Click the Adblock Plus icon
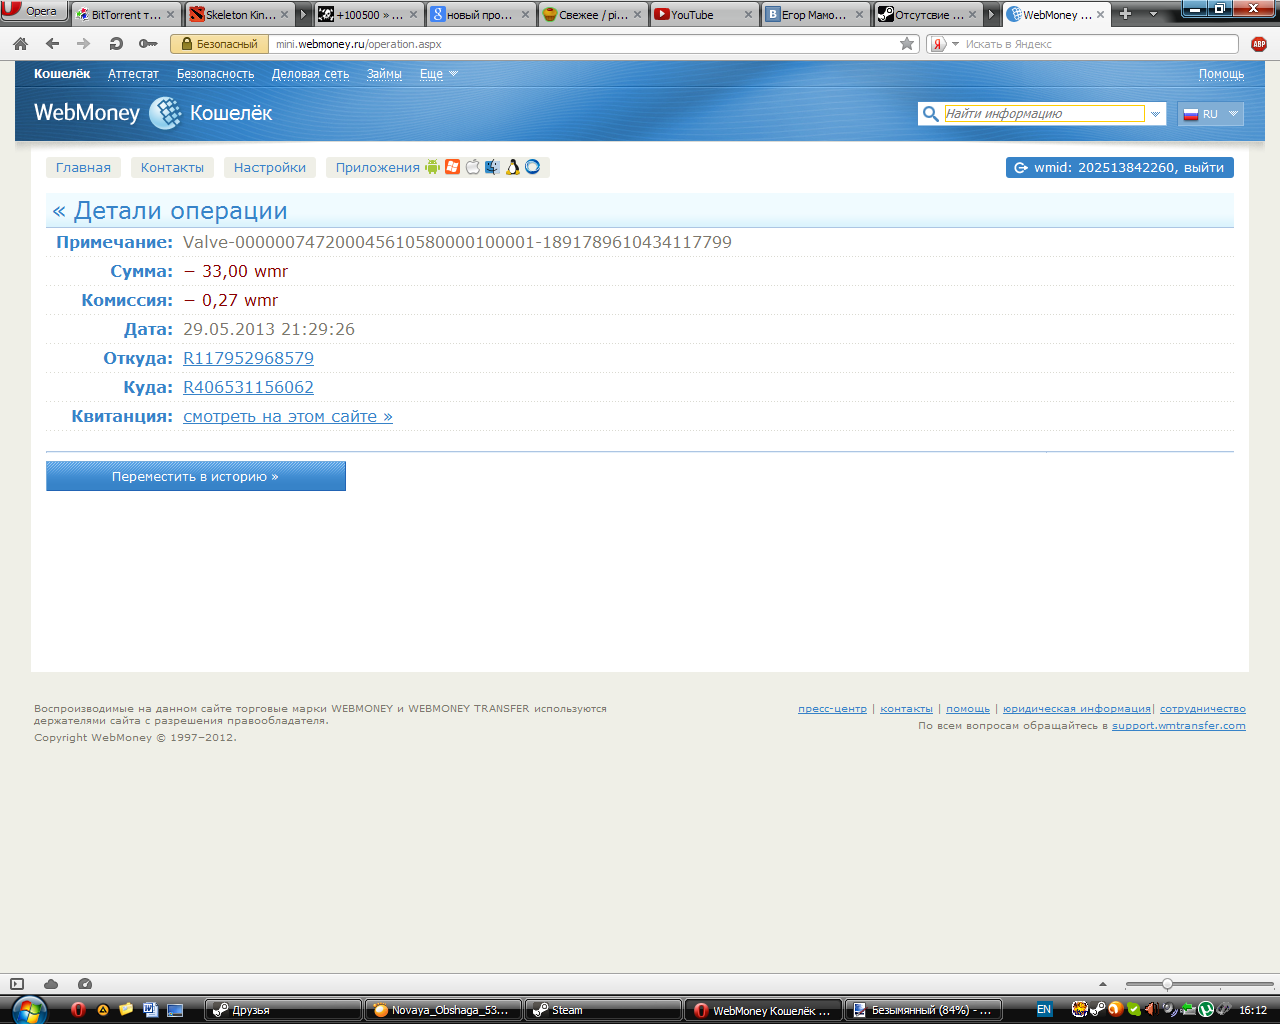 tap(1259, 44)
